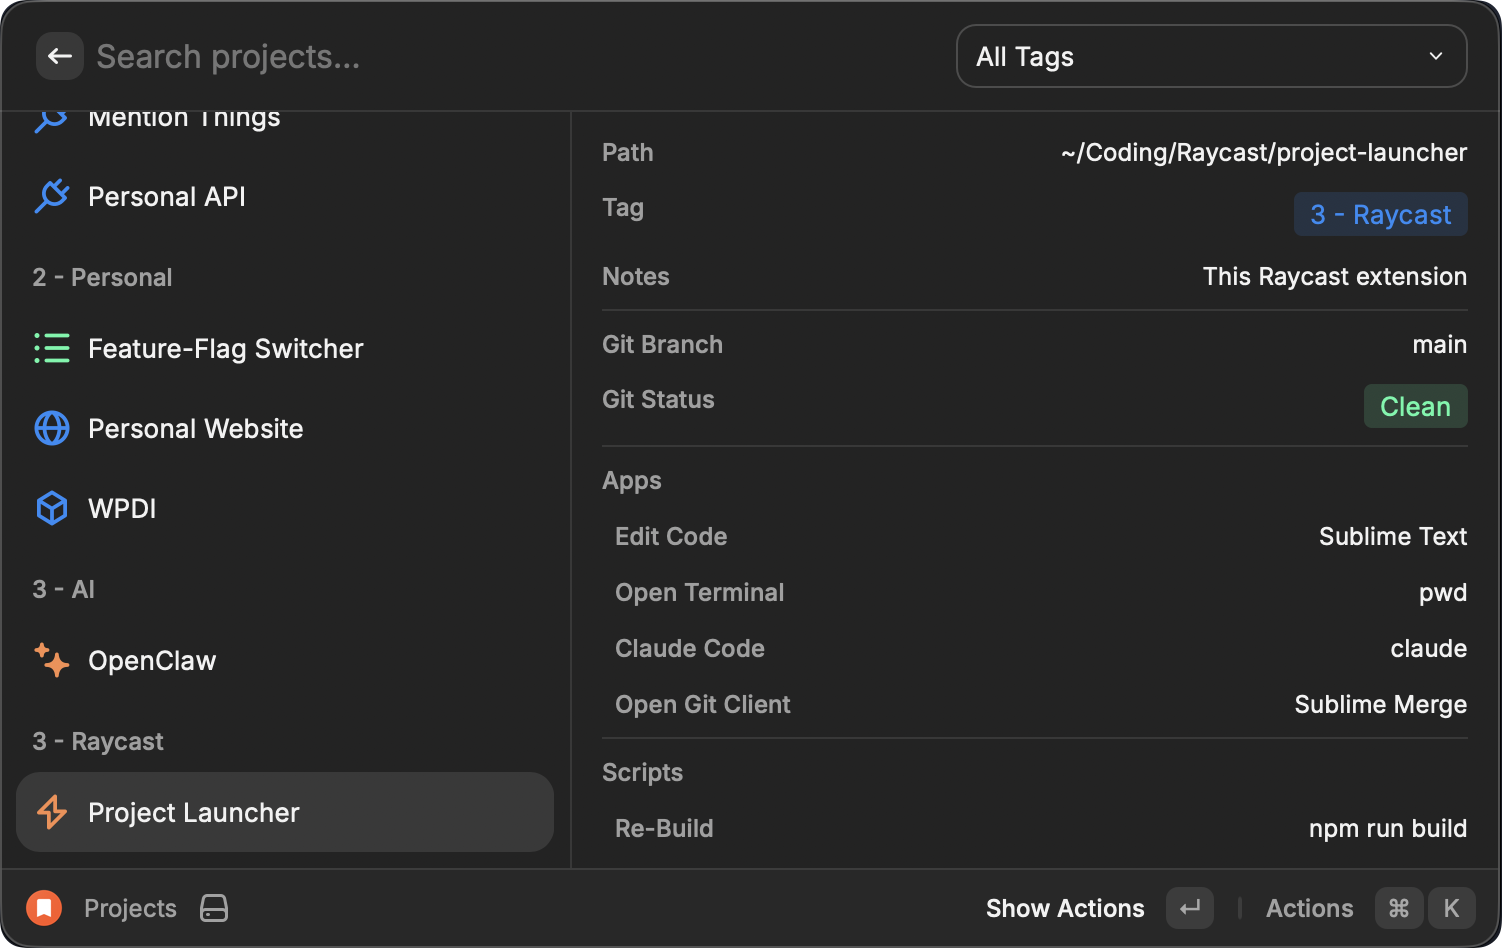Screen dimensions: 1502x948
Task: Click the green Clean status color chip
Action: [1415, 406]
